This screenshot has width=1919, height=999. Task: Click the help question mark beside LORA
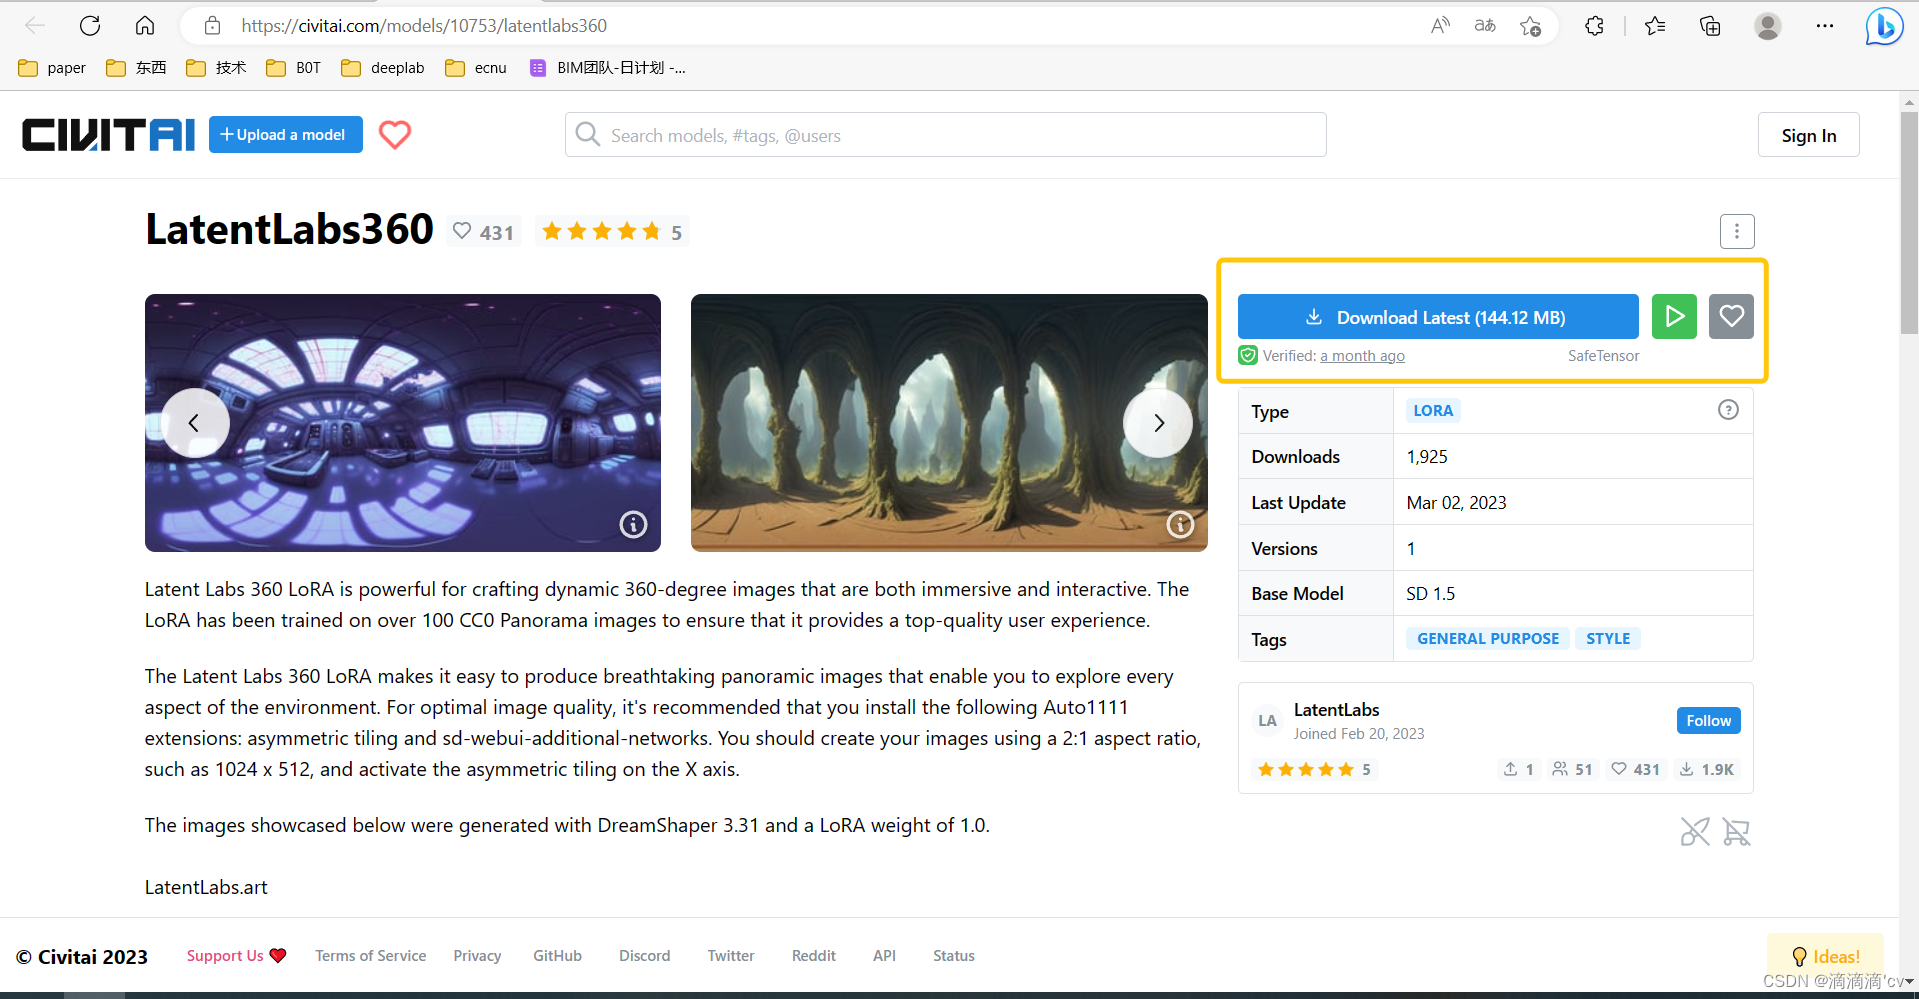[x=1728, y=410]
